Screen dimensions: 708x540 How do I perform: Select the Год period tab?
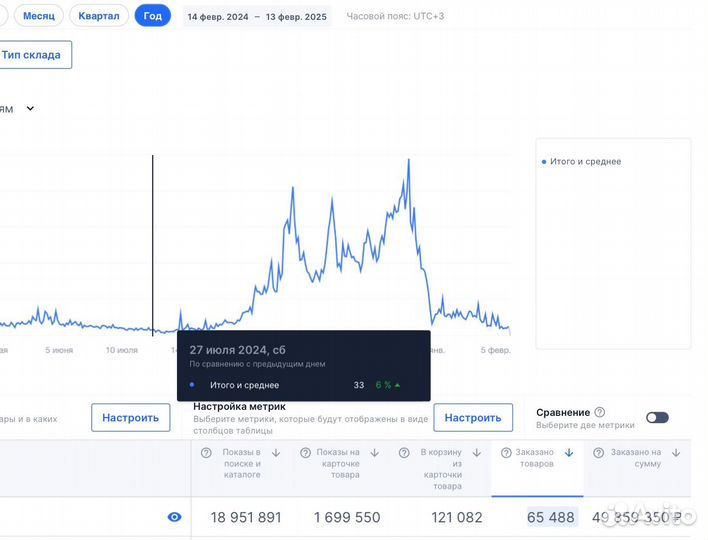[152, 16]
